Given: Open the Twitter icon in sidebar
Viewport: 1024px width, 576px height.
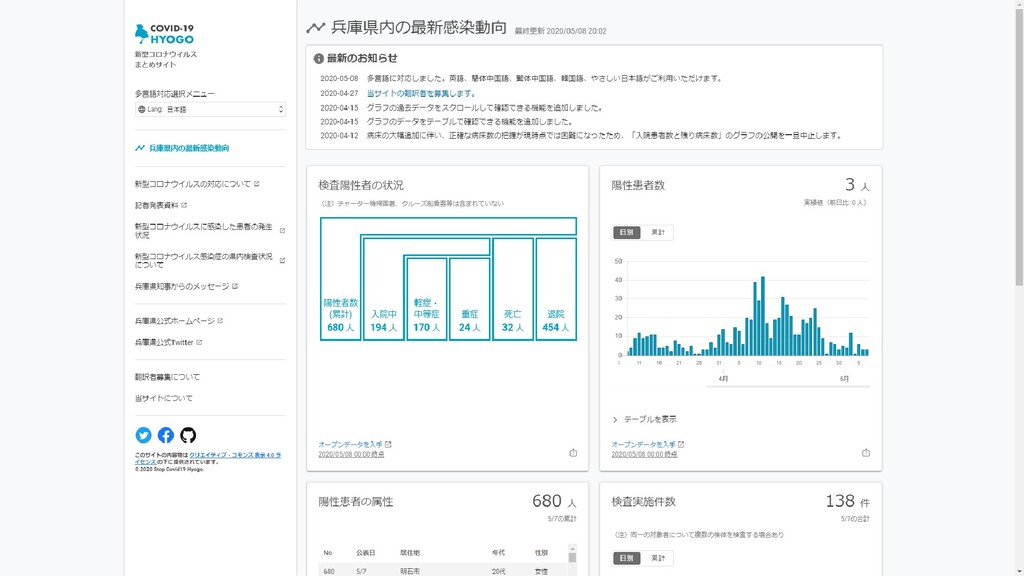Looking at the screenshot, I should [x=143, y=435].
